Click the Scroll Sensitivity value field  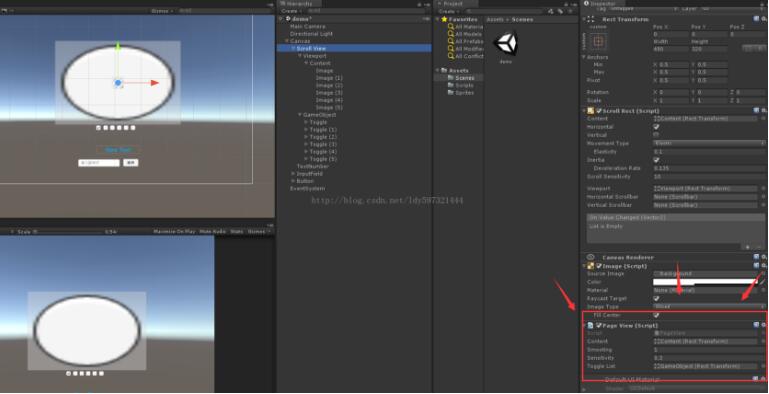709,177
